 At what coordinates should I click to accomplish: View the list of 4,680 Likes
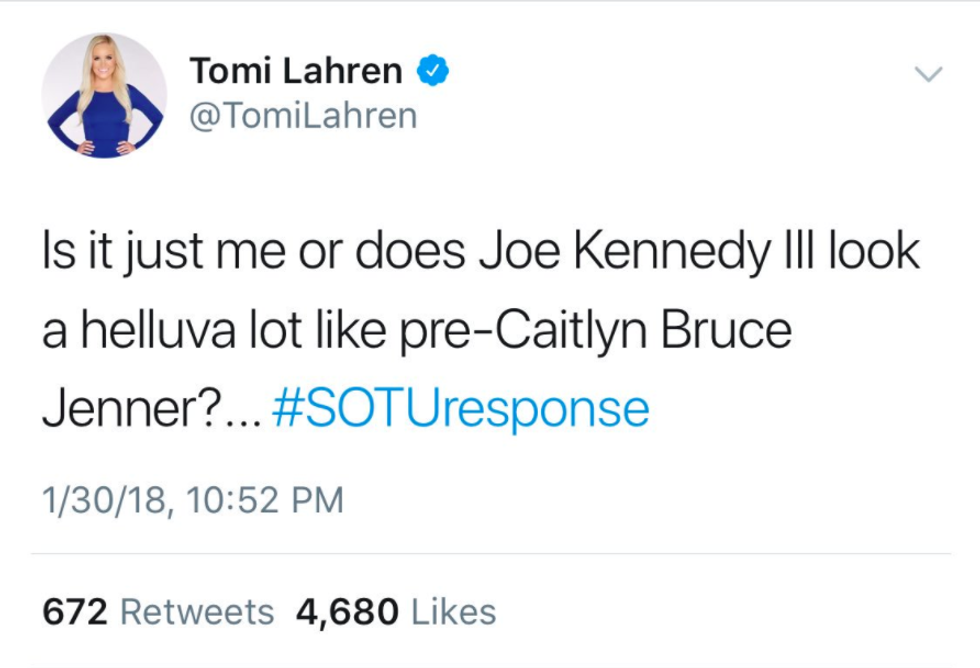[x=396, y=611]
